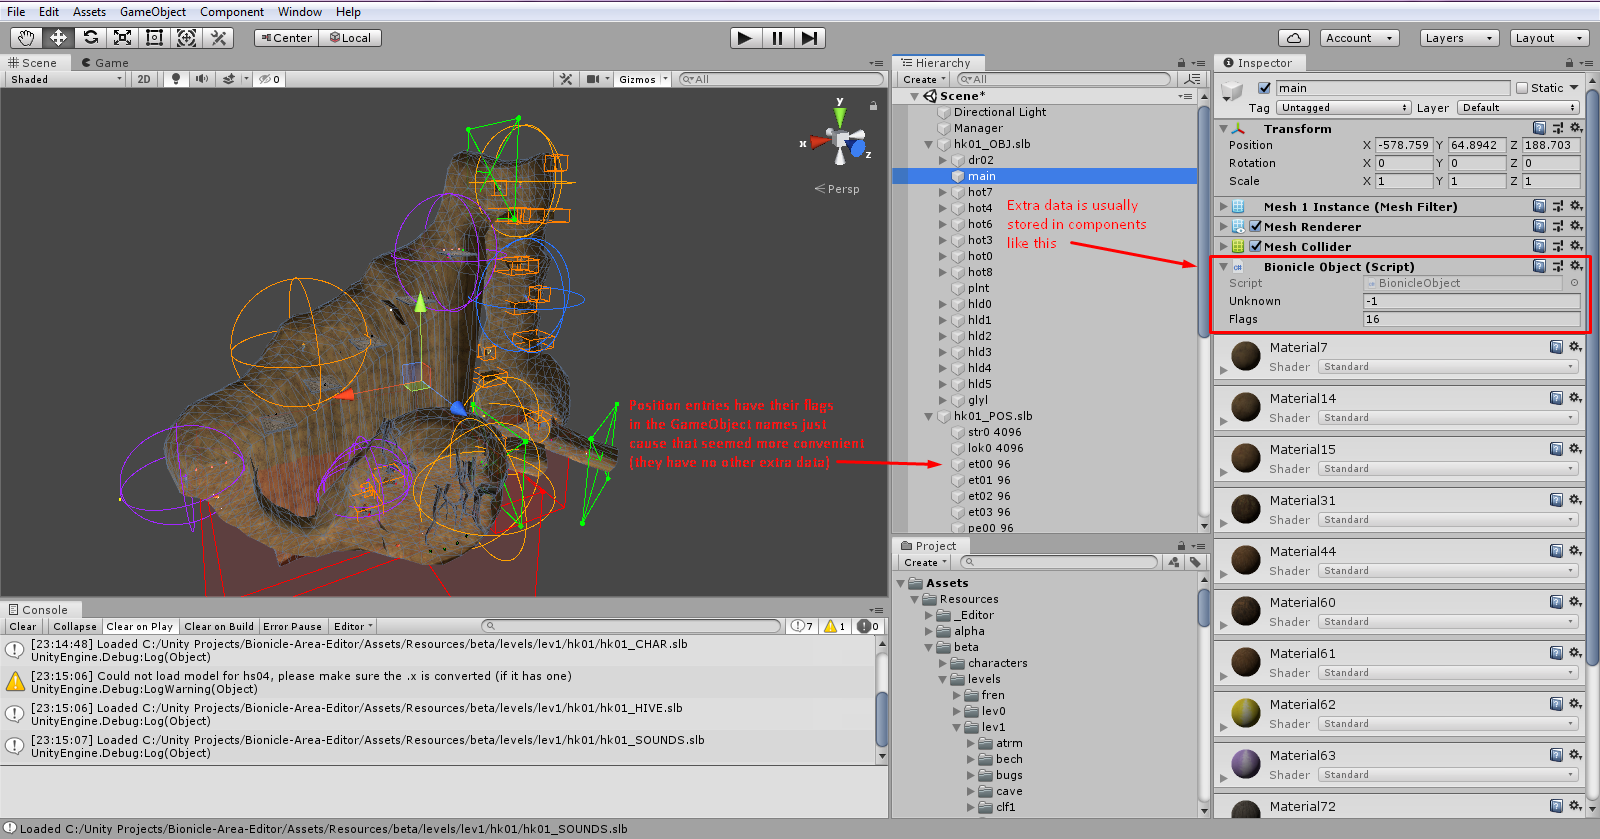Start play mode with Play button

tap(744, 38)
